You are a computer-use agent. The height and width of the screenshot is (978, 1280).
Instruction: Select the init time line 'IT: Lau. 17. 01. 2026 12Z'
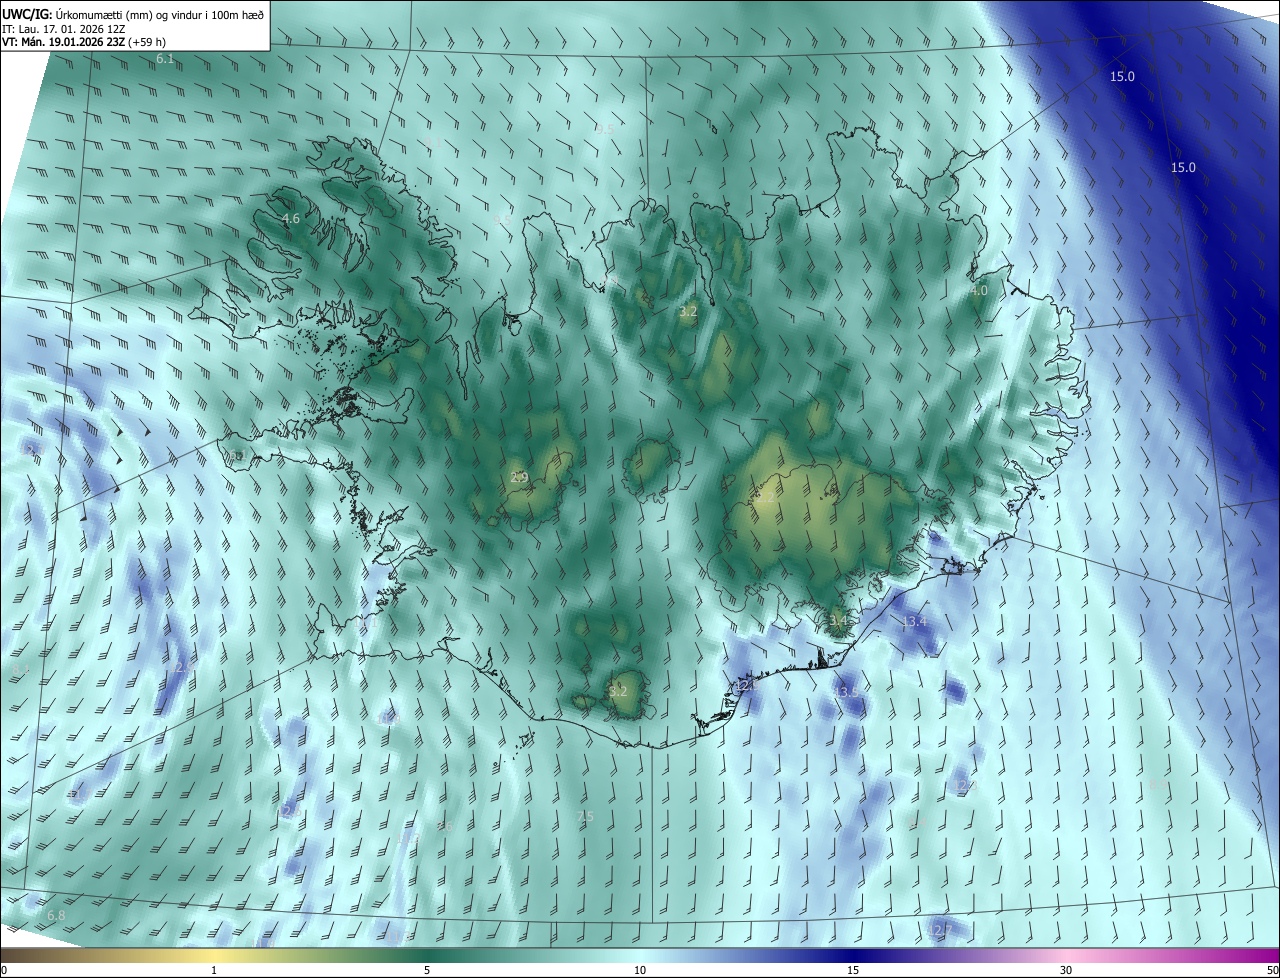pyautogui.click(x=63, y=28)
